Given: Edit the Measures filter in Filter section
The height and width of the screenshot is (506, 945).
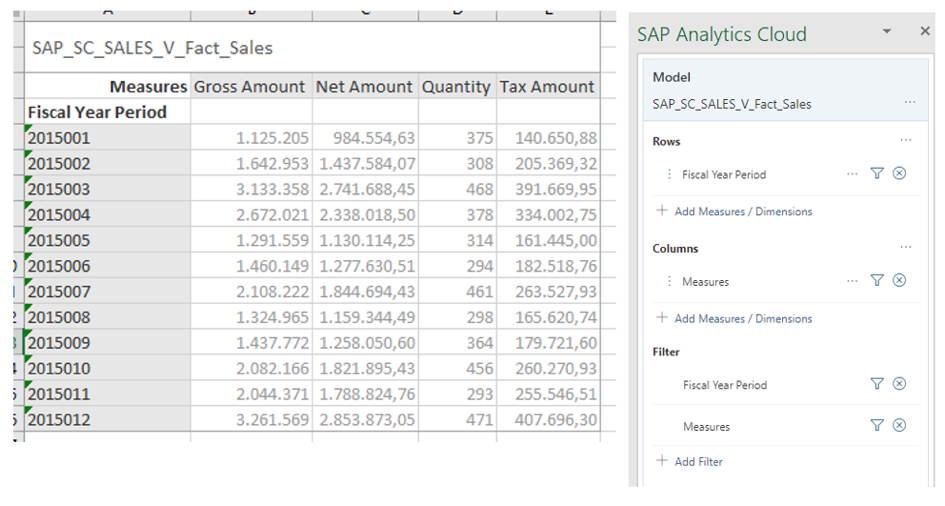Looking at the screenshot, I should (877, 426).
